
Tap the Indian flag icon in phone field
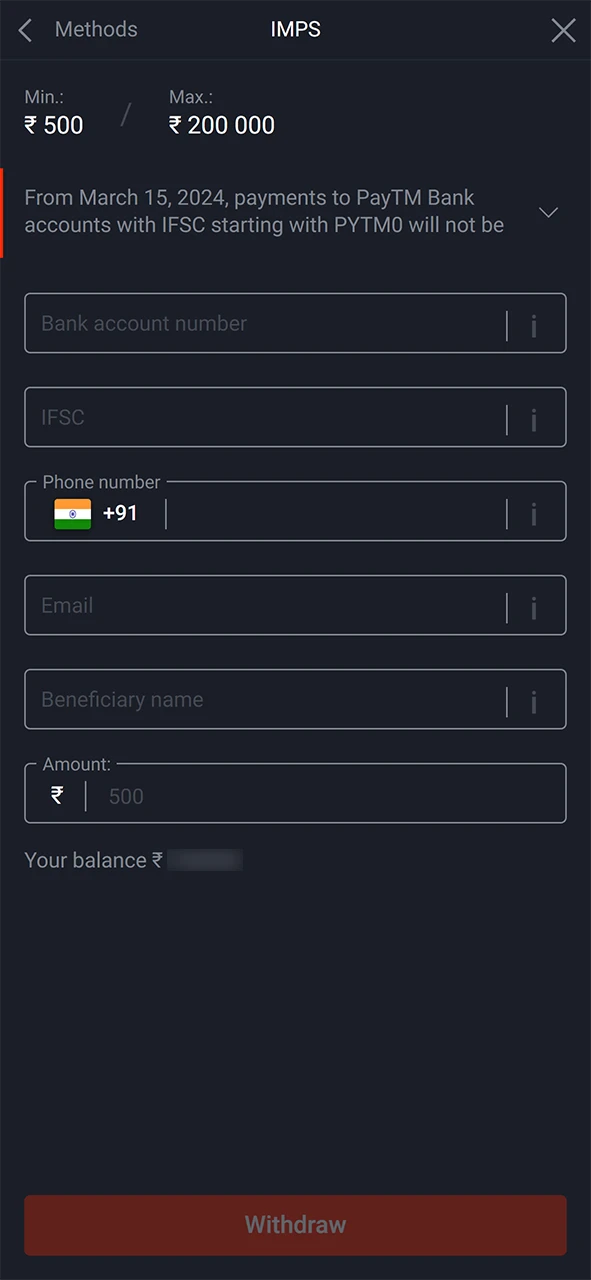pyautogui.click(x=72, y=513)
